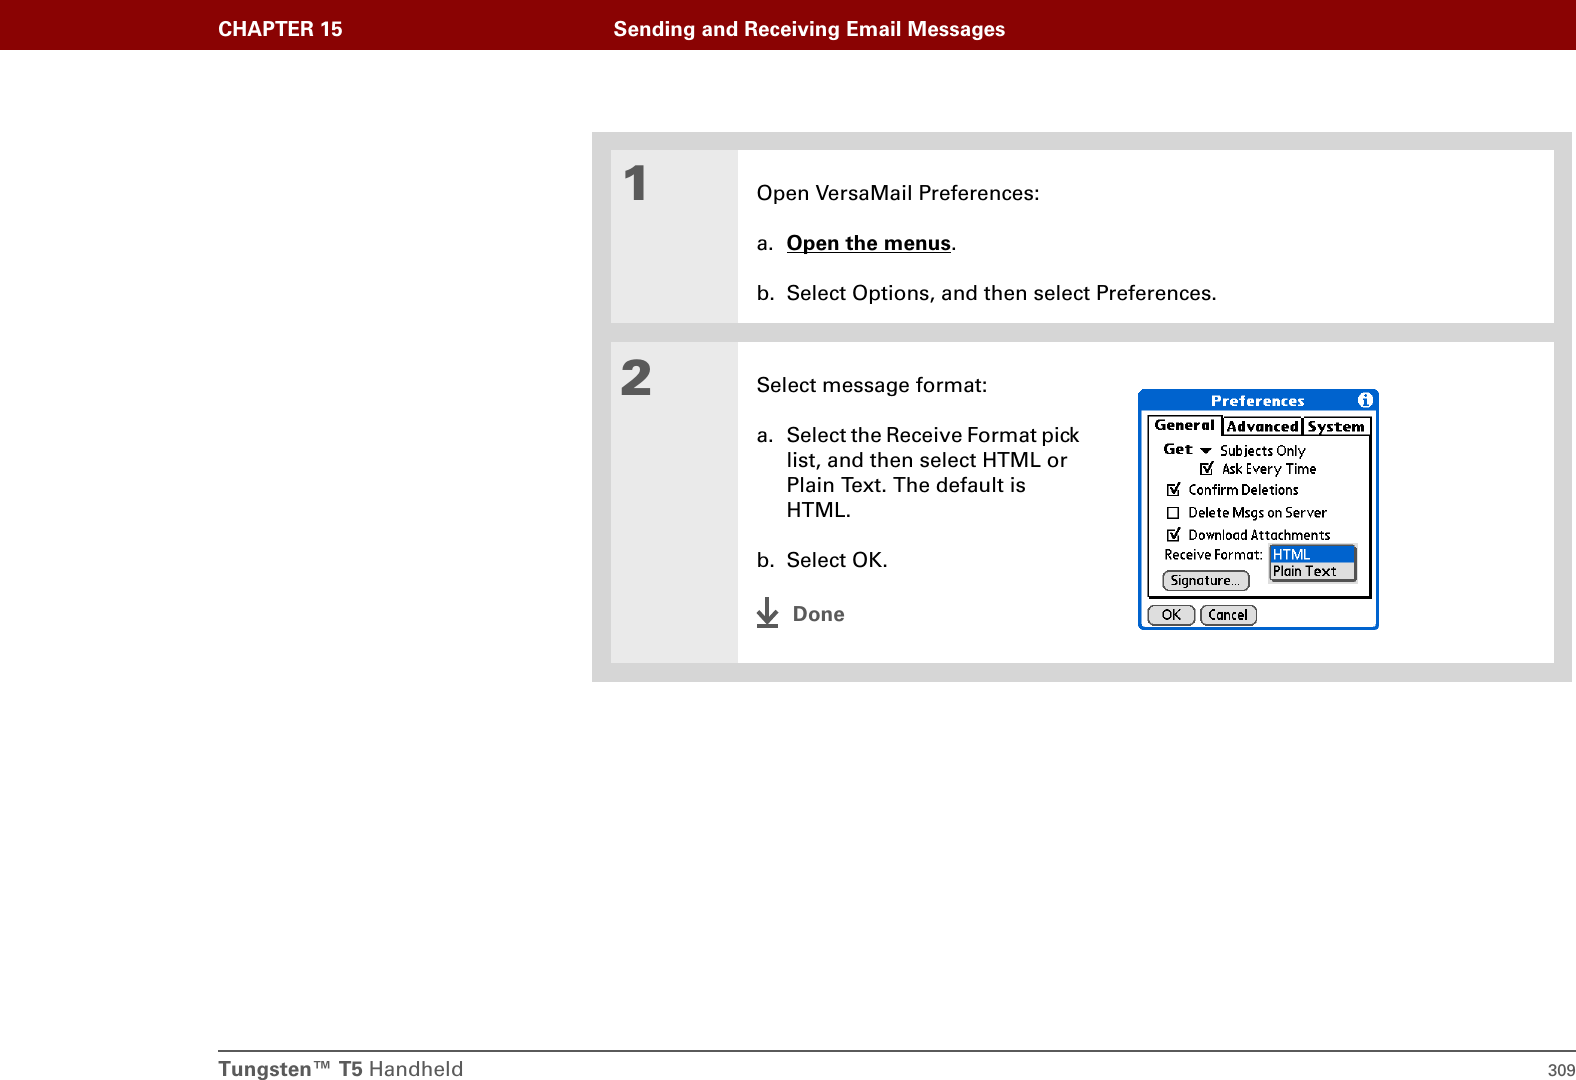Switch to the System tab
Image resolution: width=1576 pixels, height=1080 pixels.
pyautogui.click(x=1336, y=426)
